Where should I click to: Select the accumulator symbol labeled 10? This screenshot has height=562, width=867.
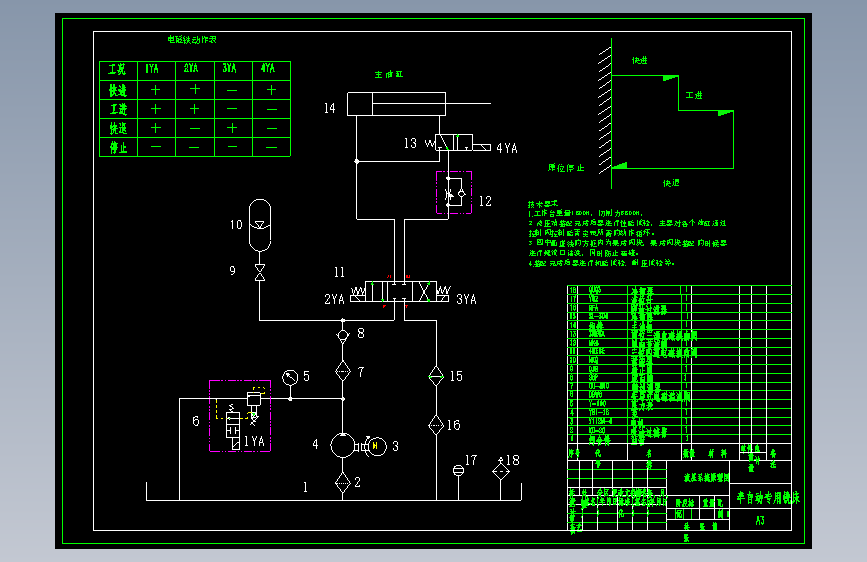[x=260, y=225]
